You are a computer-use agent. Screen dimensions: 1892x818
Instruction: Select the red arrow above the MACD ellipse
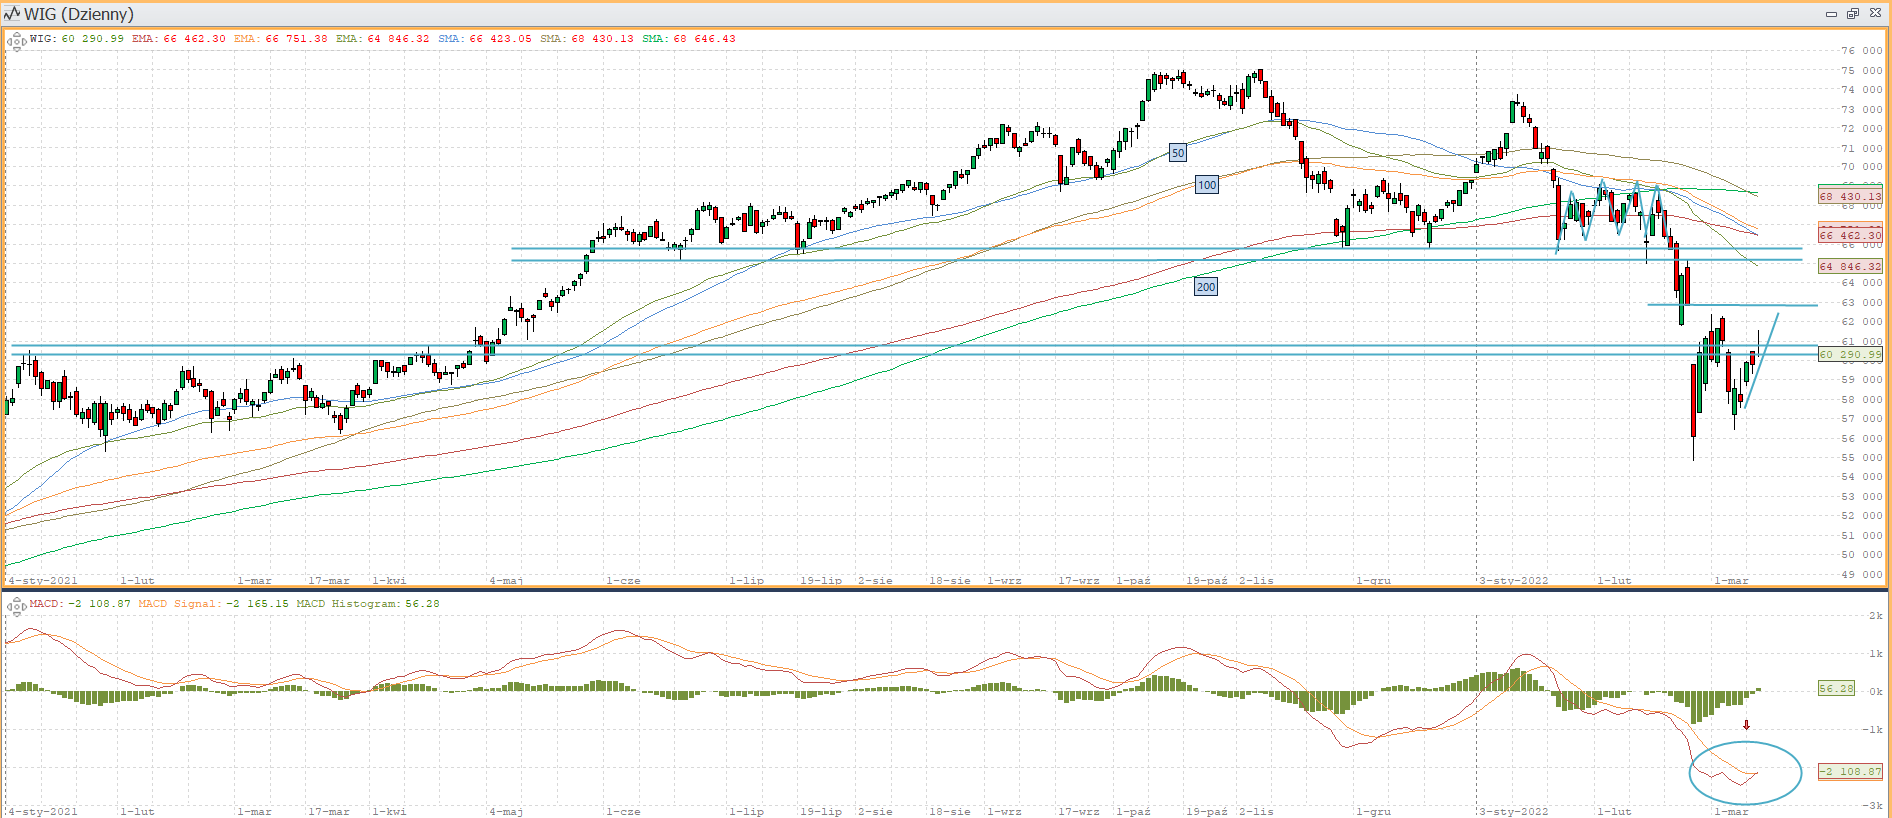(x=1746, y=725)
